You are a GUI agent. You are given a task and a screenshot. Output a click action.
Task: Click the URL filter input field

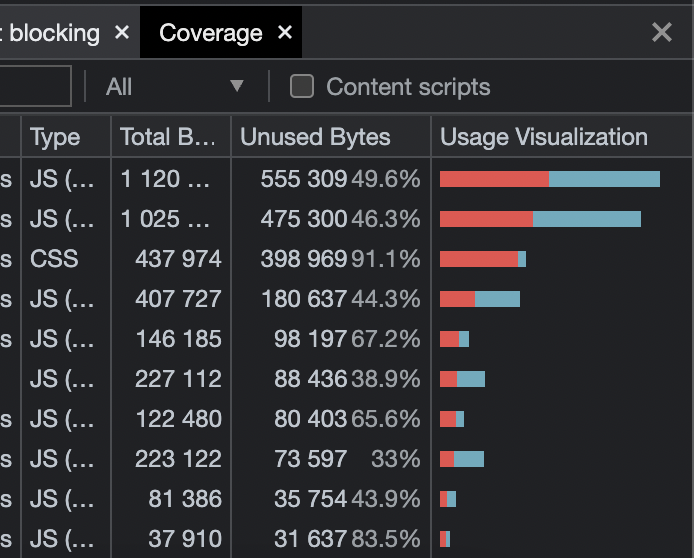(x=35, y=86)
